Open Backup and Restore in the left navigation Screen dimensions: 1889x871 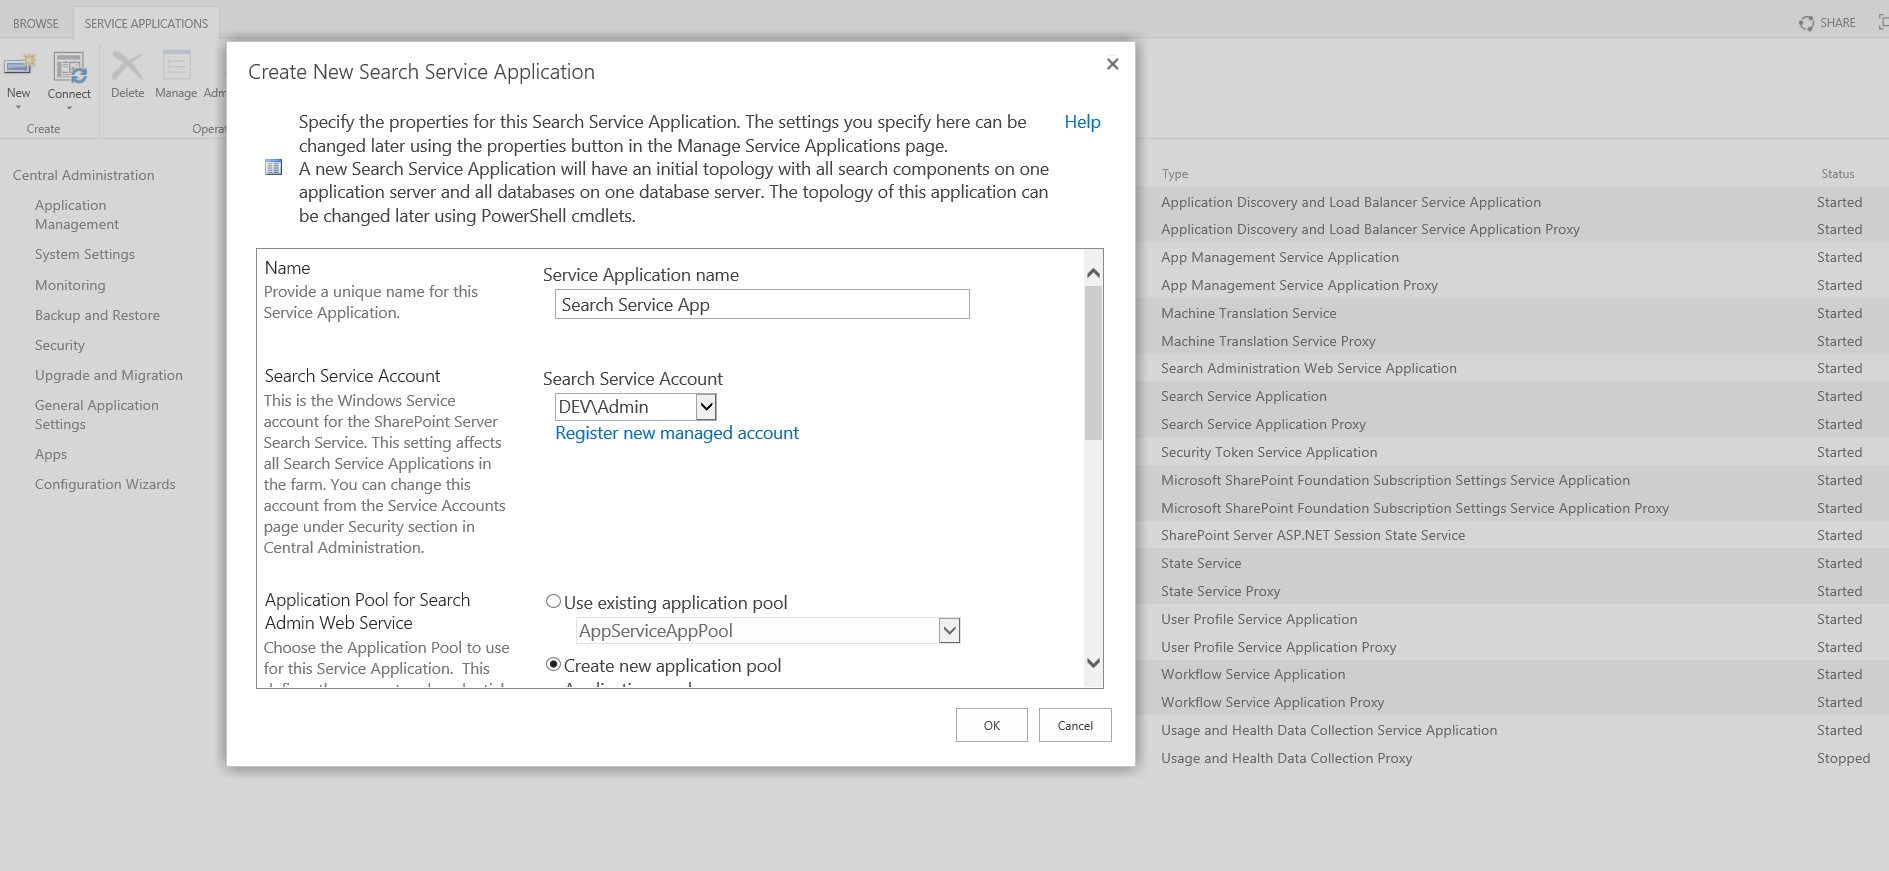(x=97, y=315)
